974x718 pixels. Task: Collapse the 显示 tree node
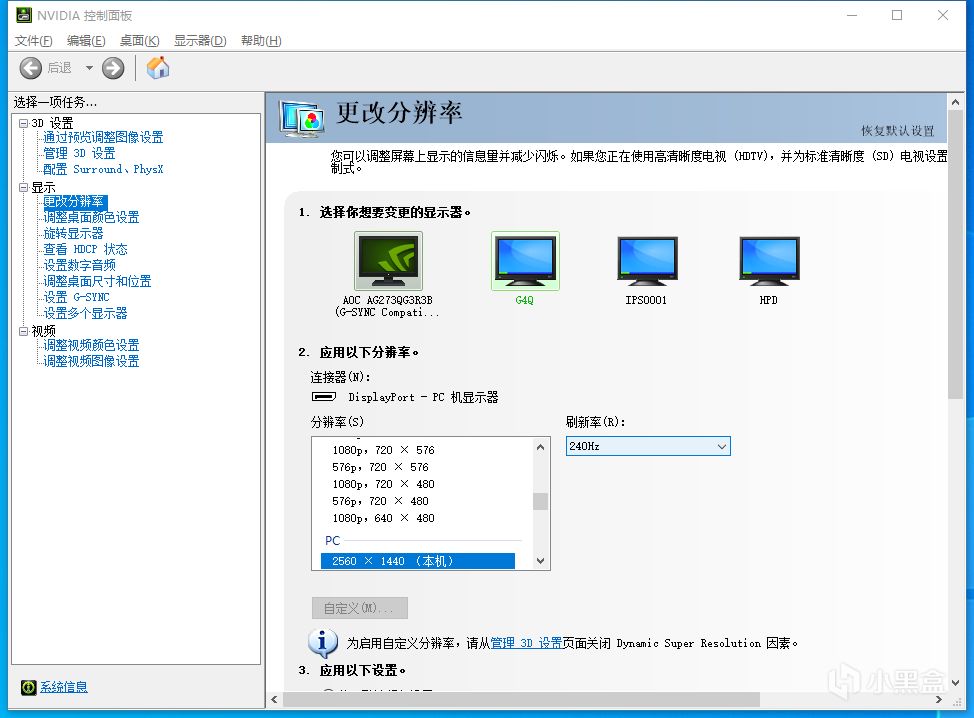[x=24, y=187]
